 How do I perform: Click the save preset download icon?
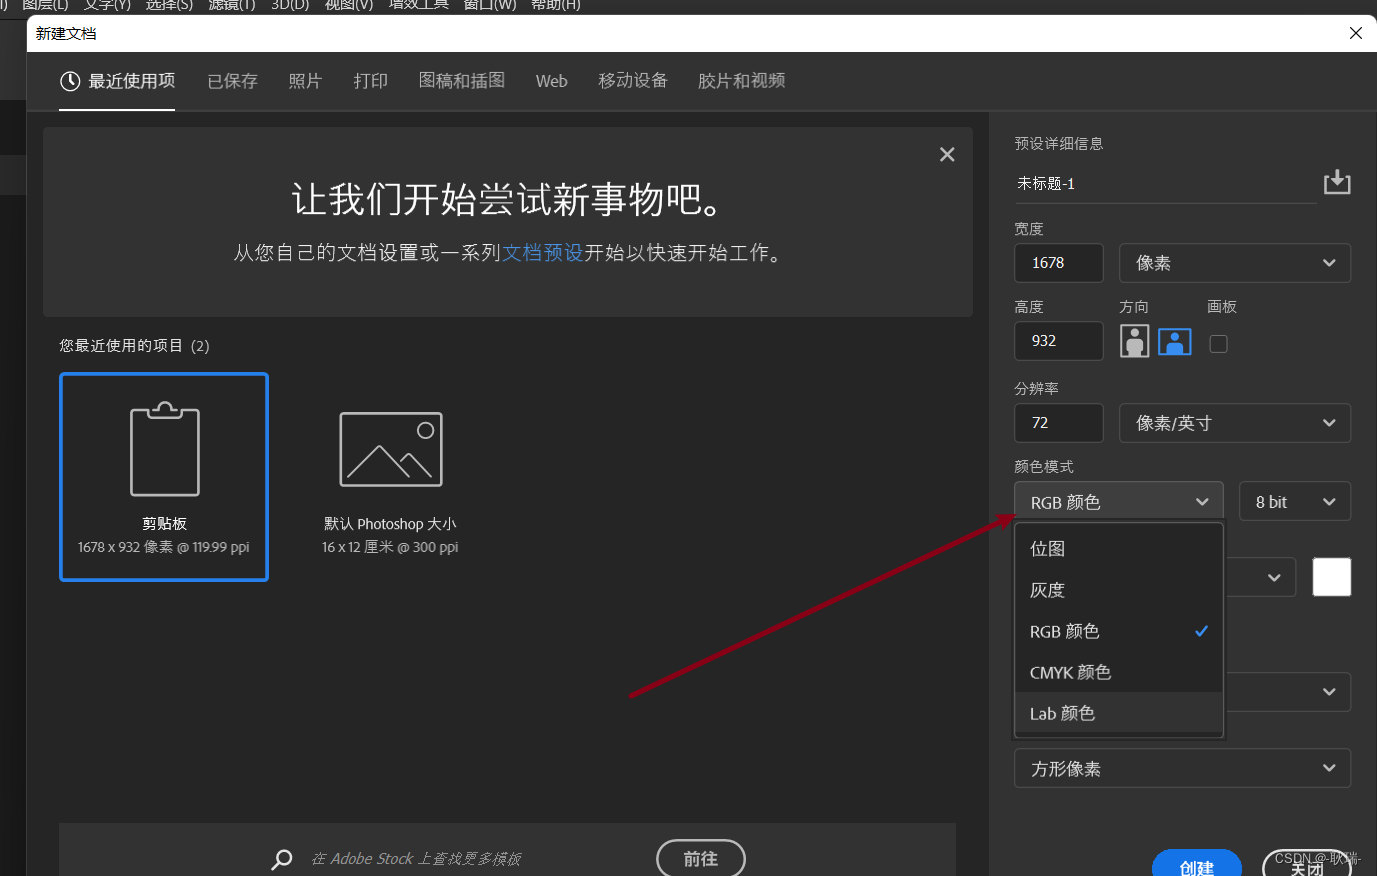coord(1336,182)
